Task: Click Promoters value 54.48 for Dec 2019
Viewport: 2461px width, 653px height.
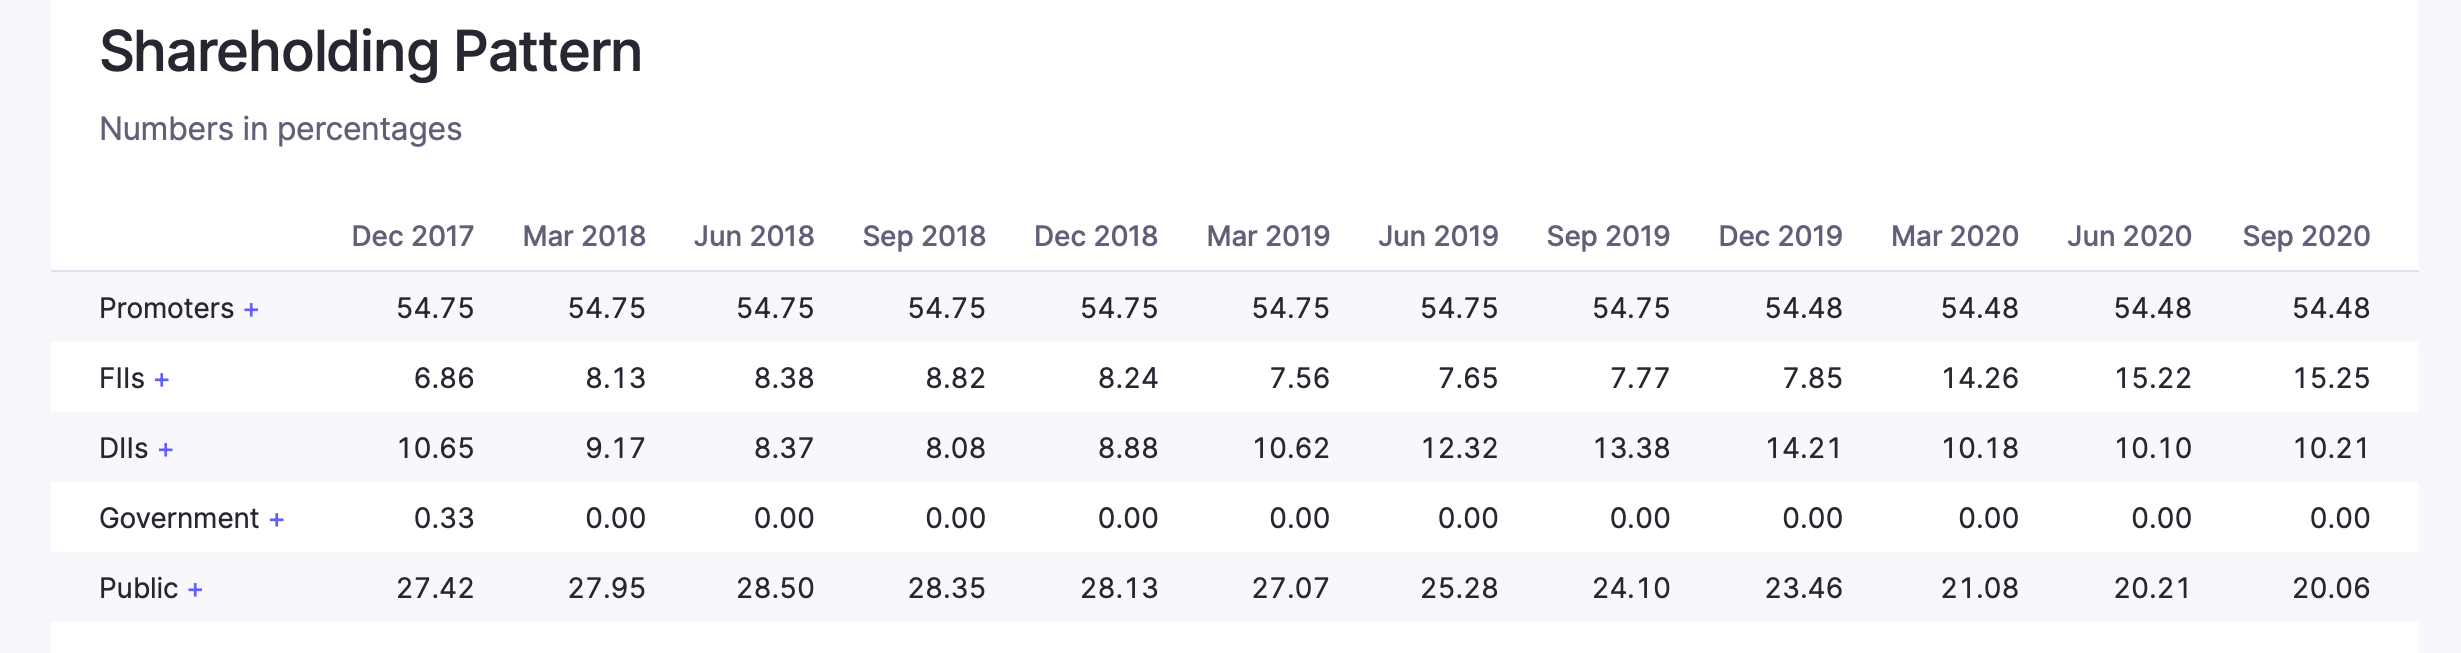Action: 1803,308
